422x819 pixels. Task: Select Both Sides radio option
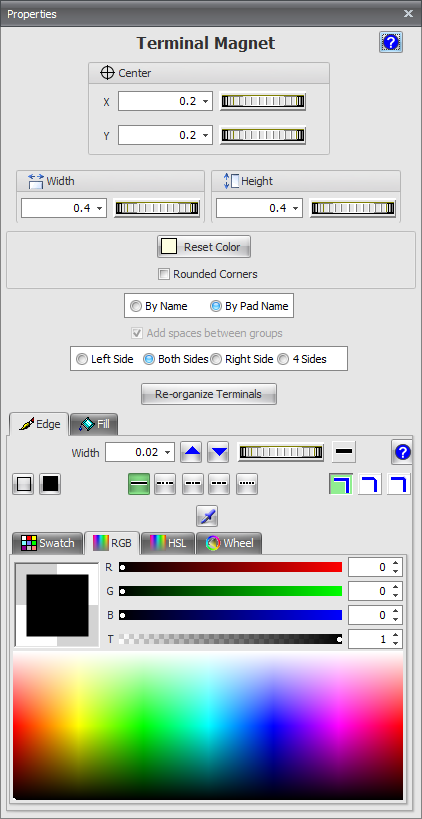click(149, 359)
